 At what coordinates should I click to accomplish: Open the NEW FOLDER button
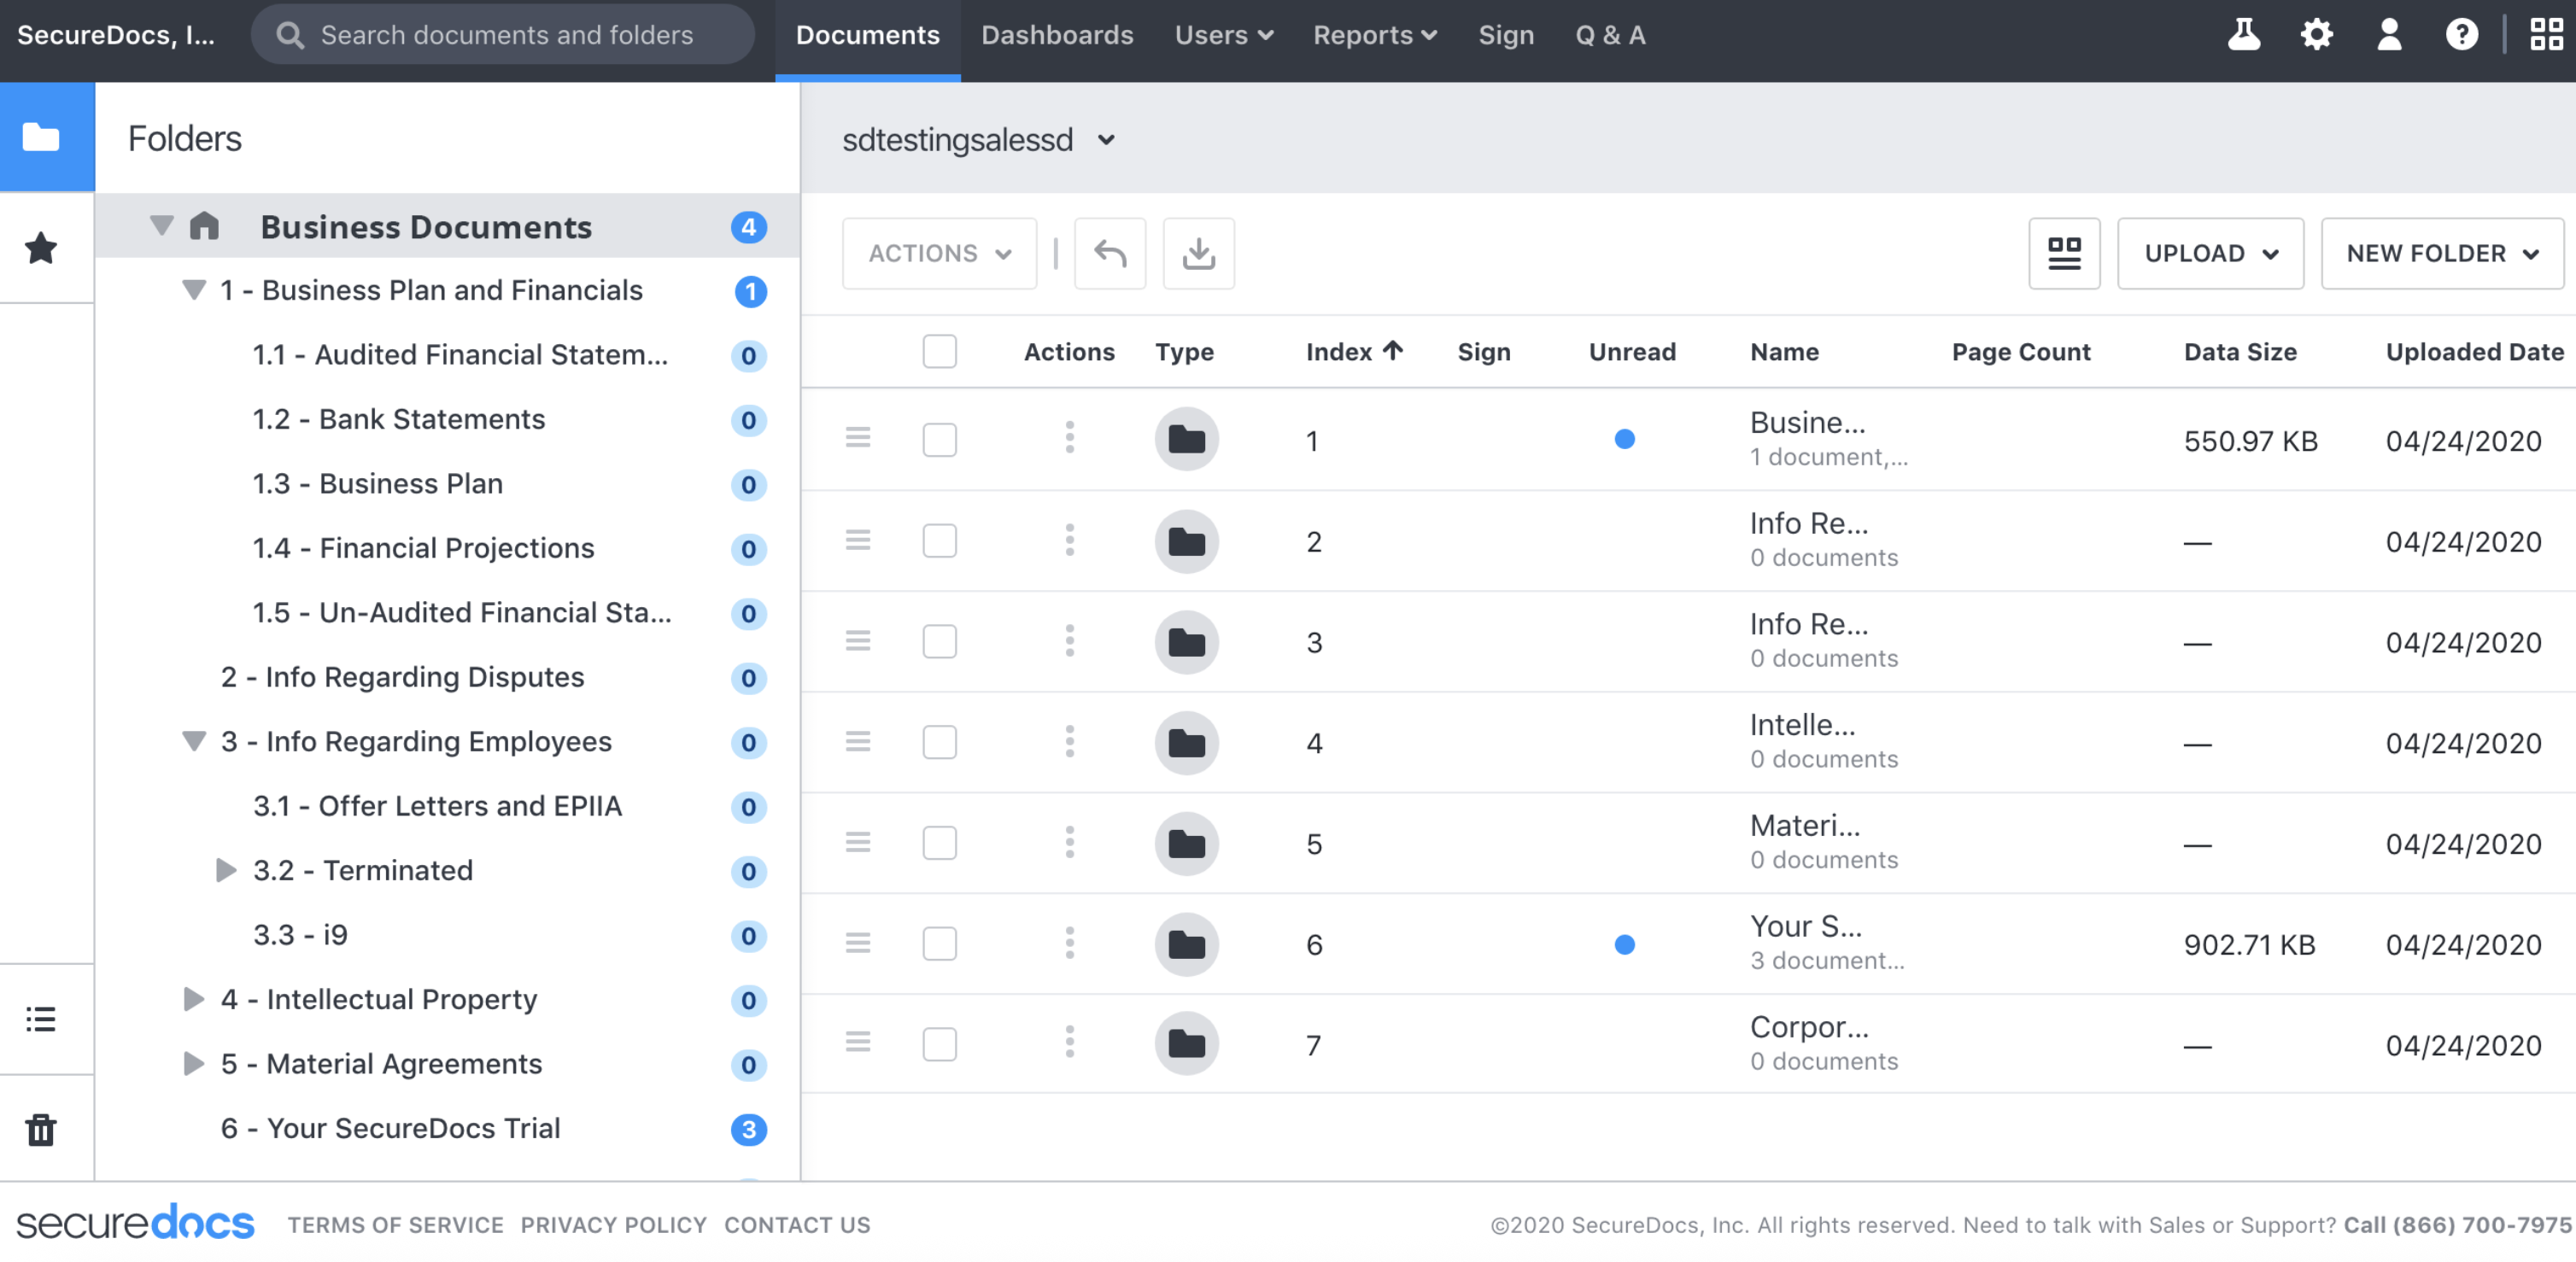point(2441,254)
